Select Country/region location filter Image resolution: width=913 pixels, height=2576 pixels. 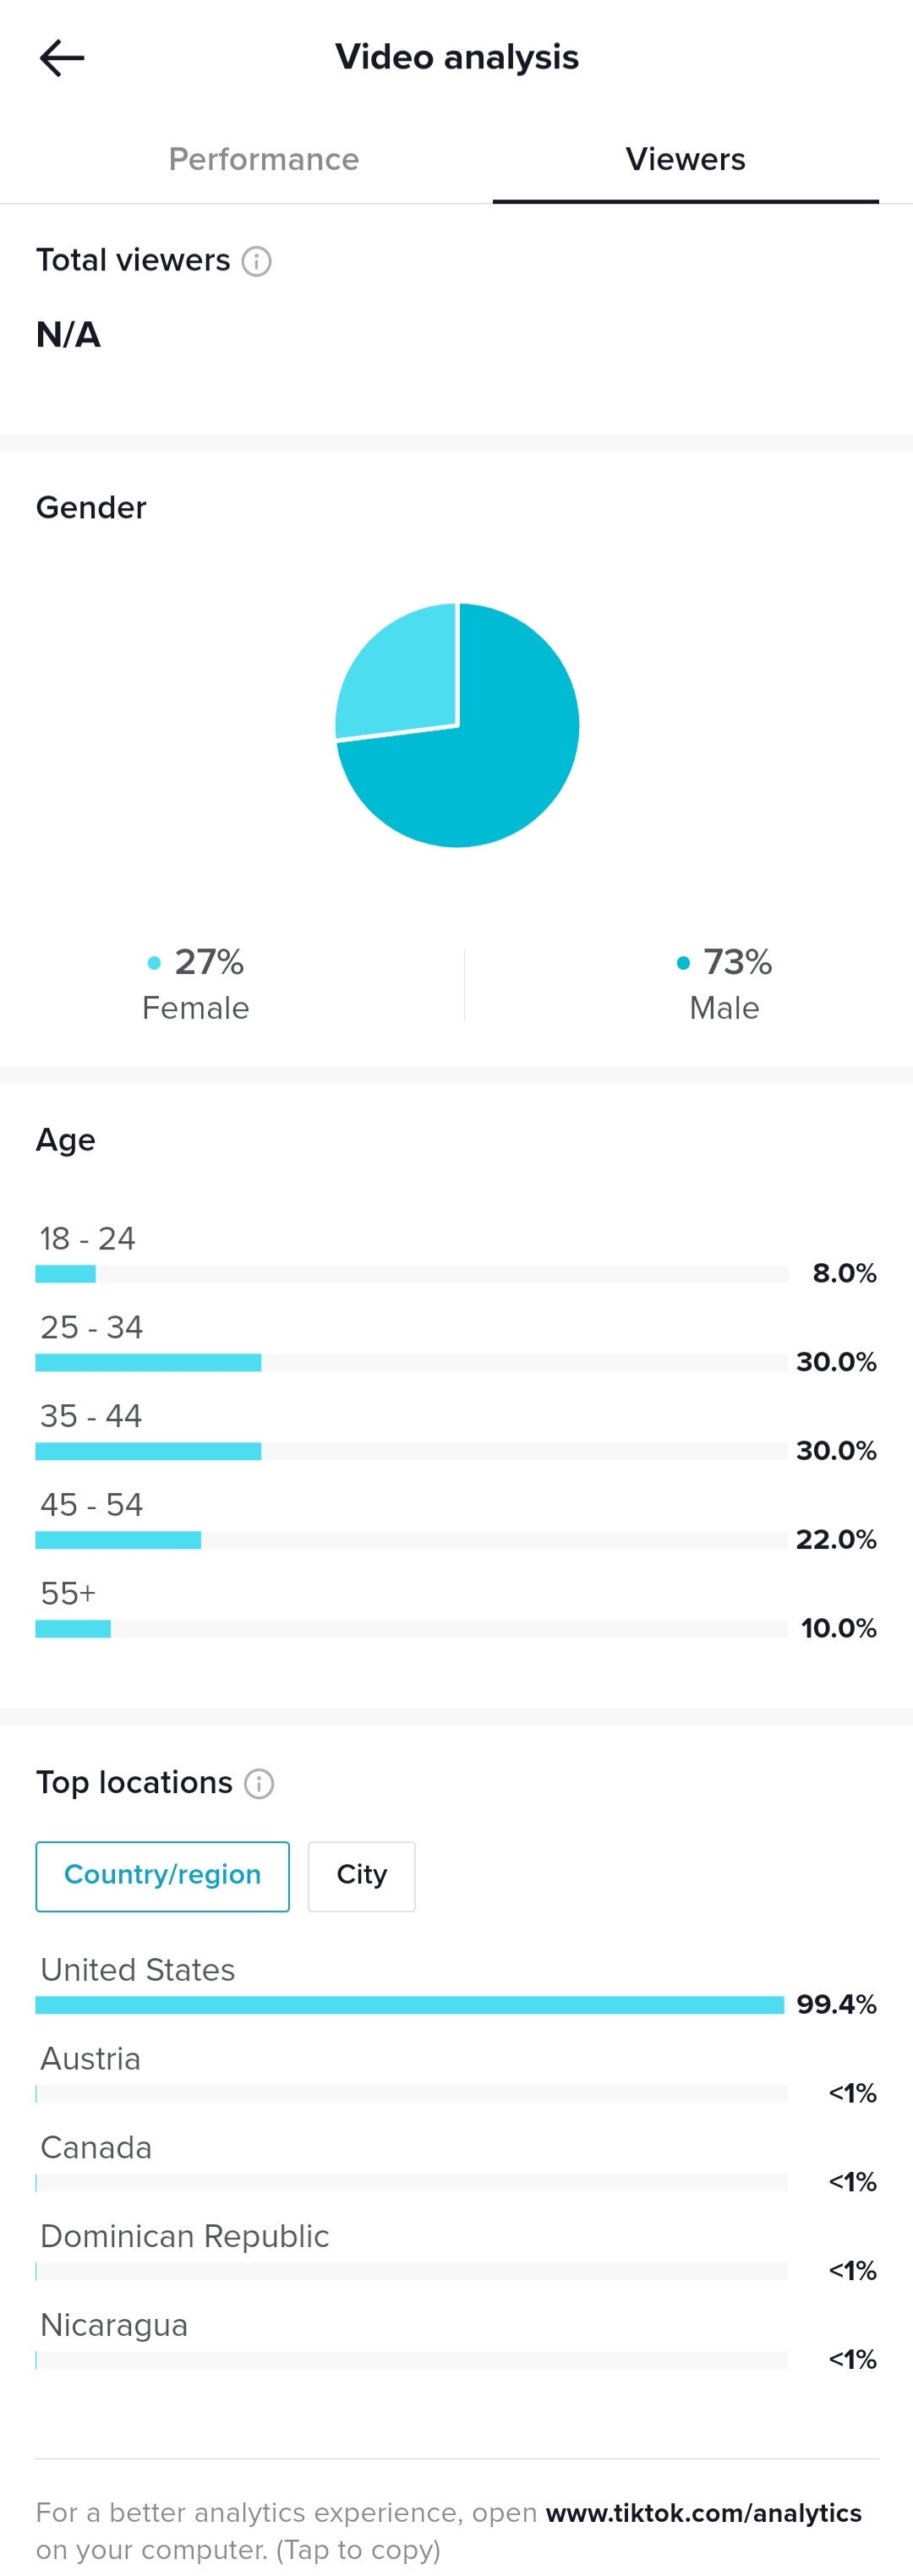pos(163,1877)
